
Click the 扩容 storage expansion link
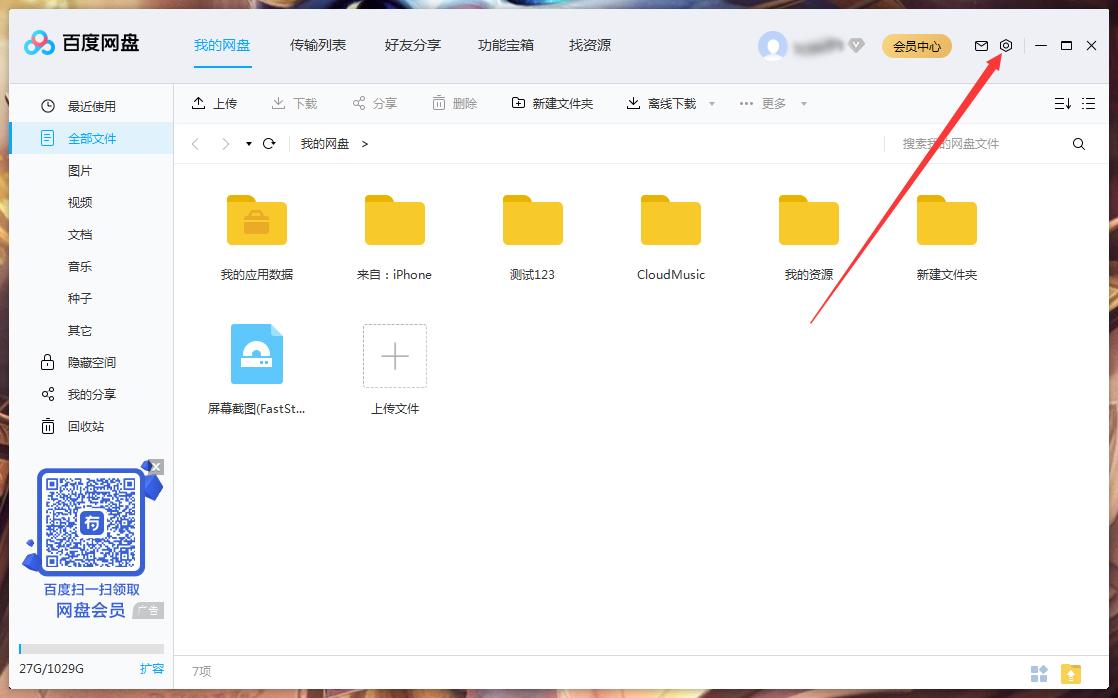(152, 668)
